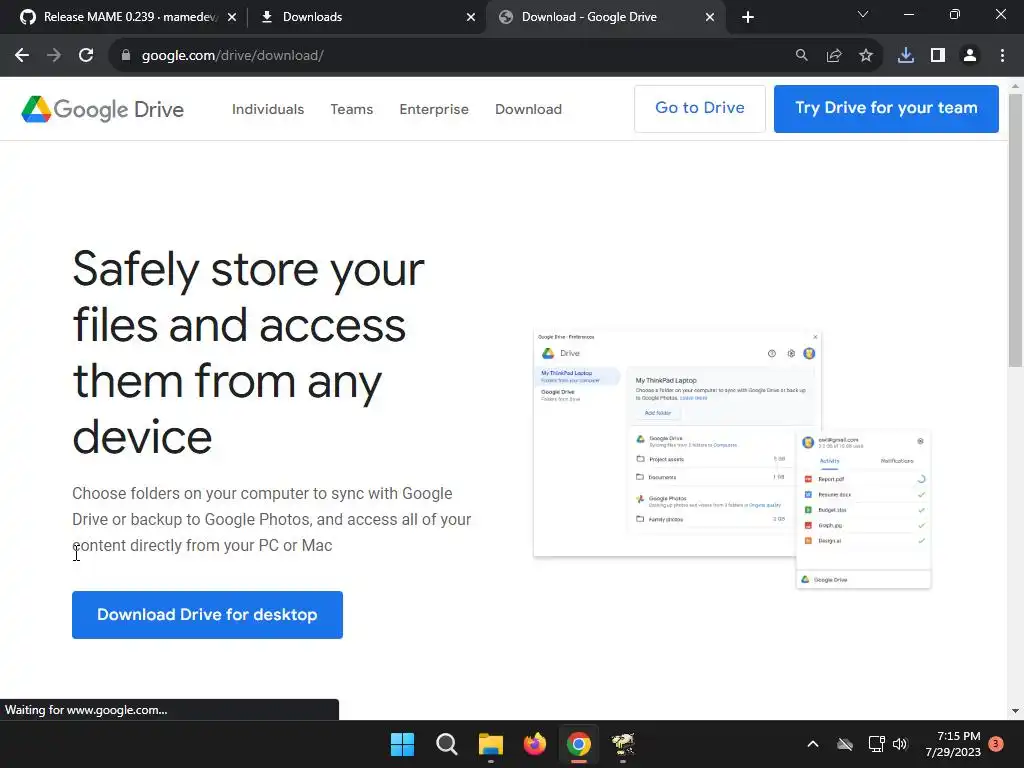Open the Chrome downloads icon
Screen dimensions: 1024x768
coord(906,56)
